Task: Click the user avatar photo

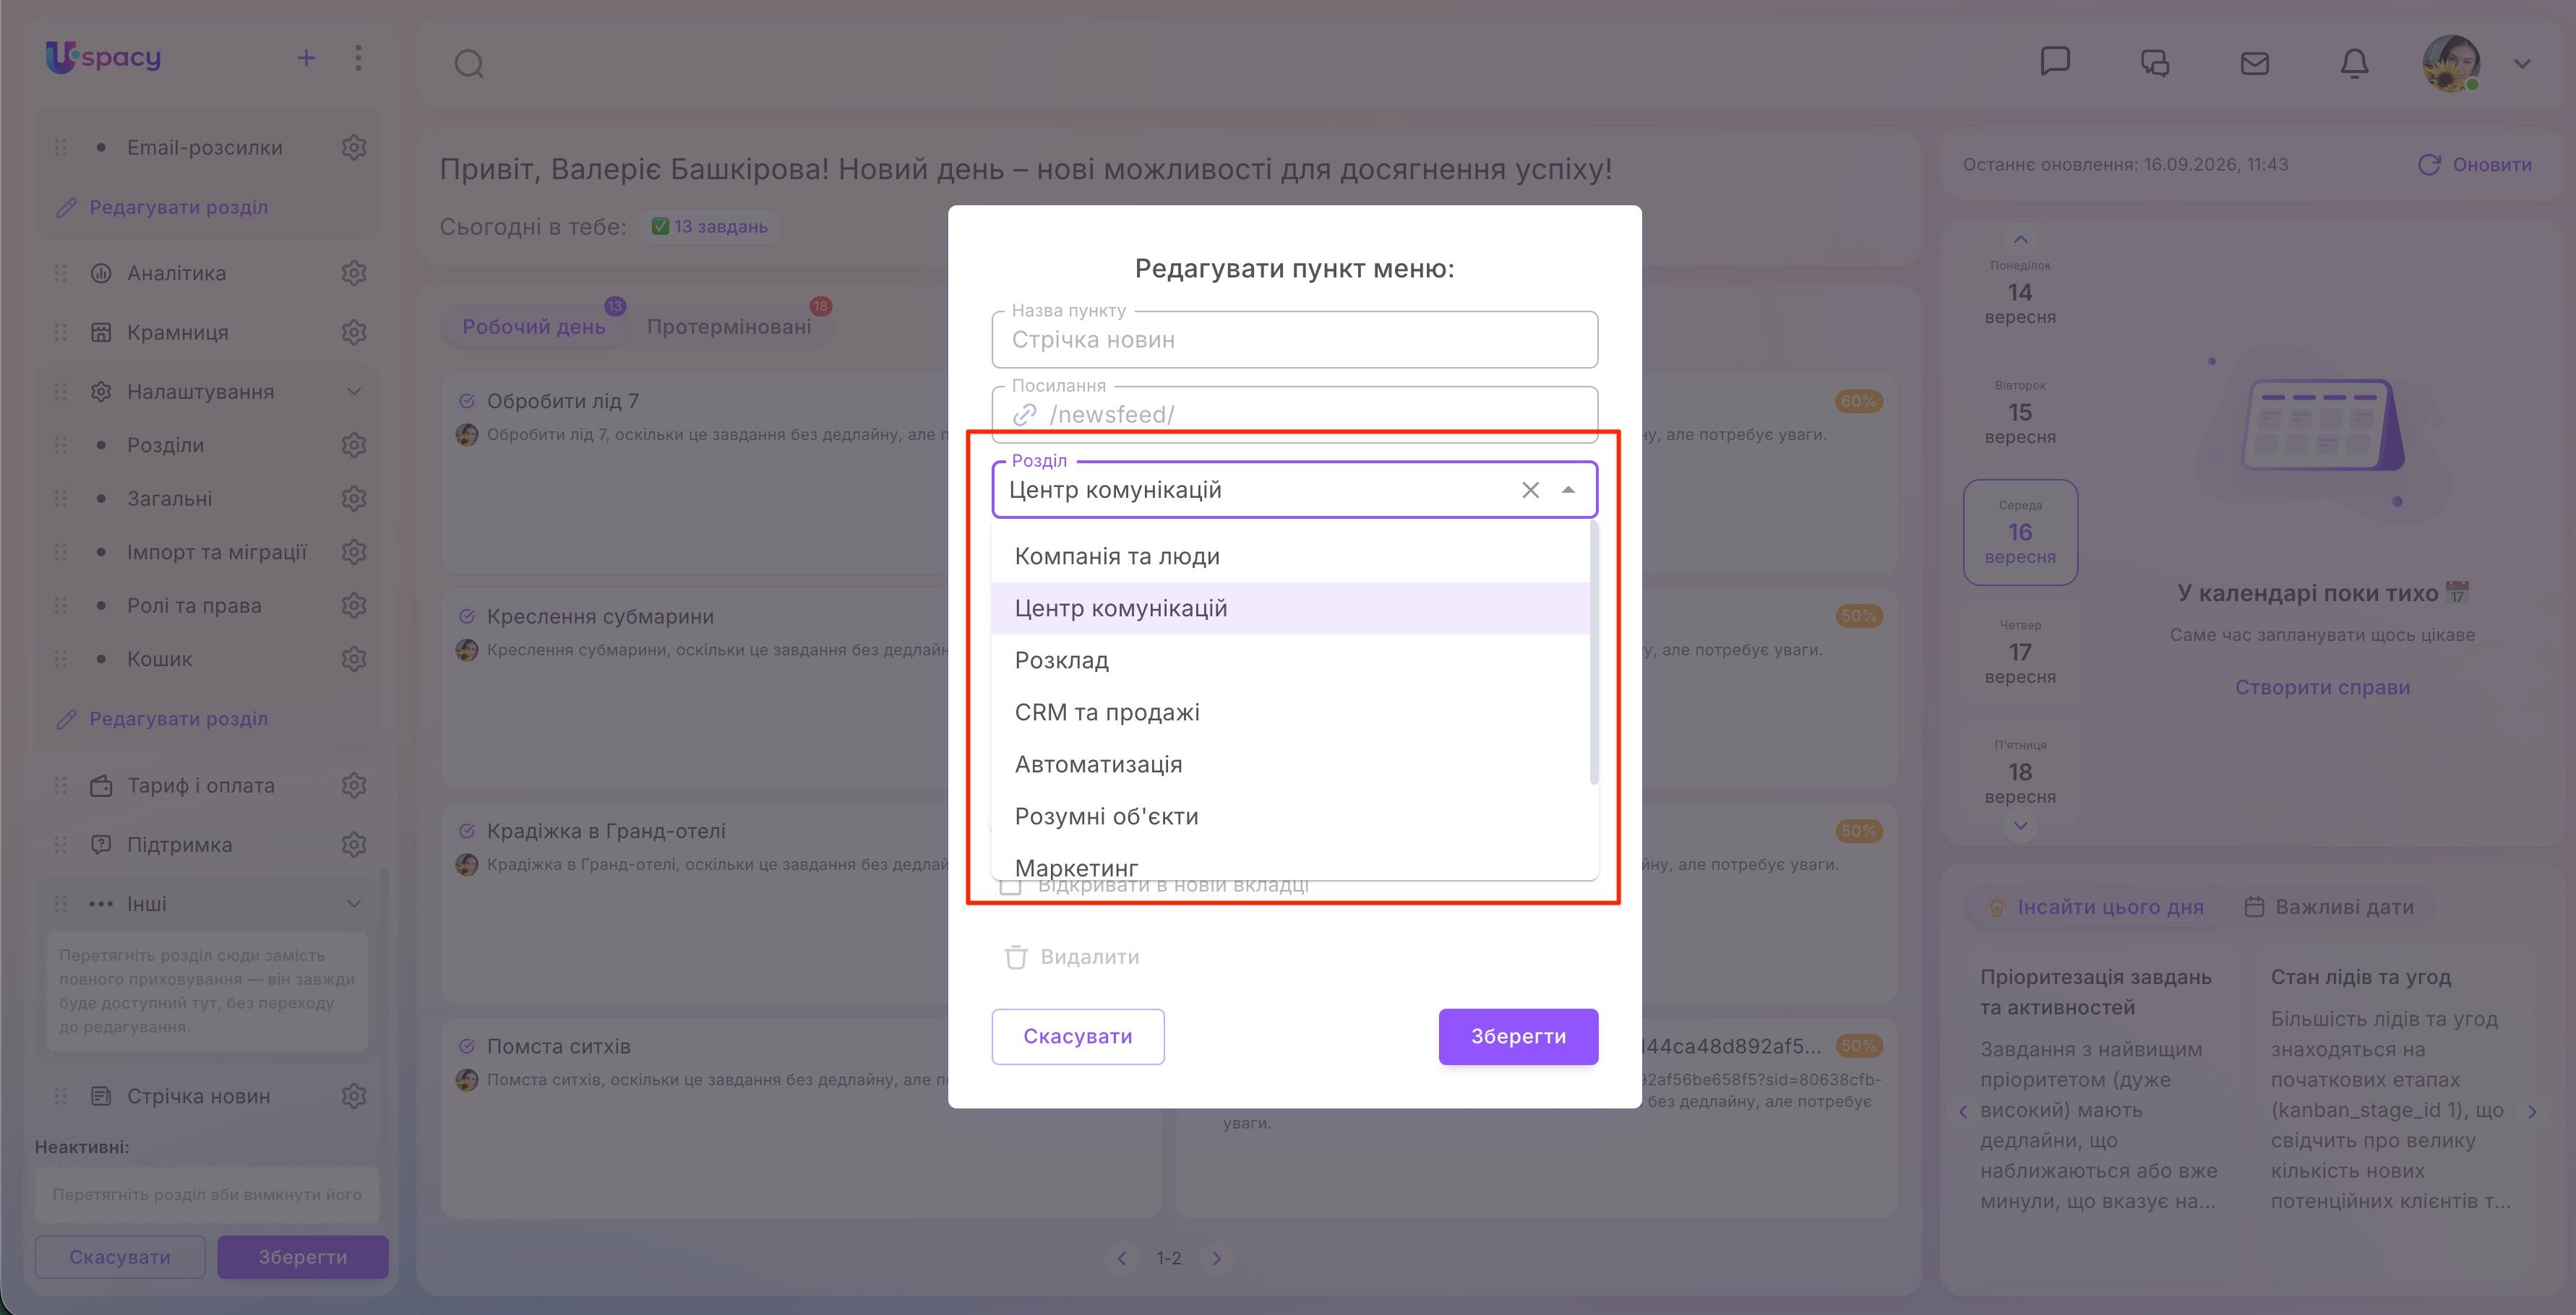Action: tap(2451, 63)
